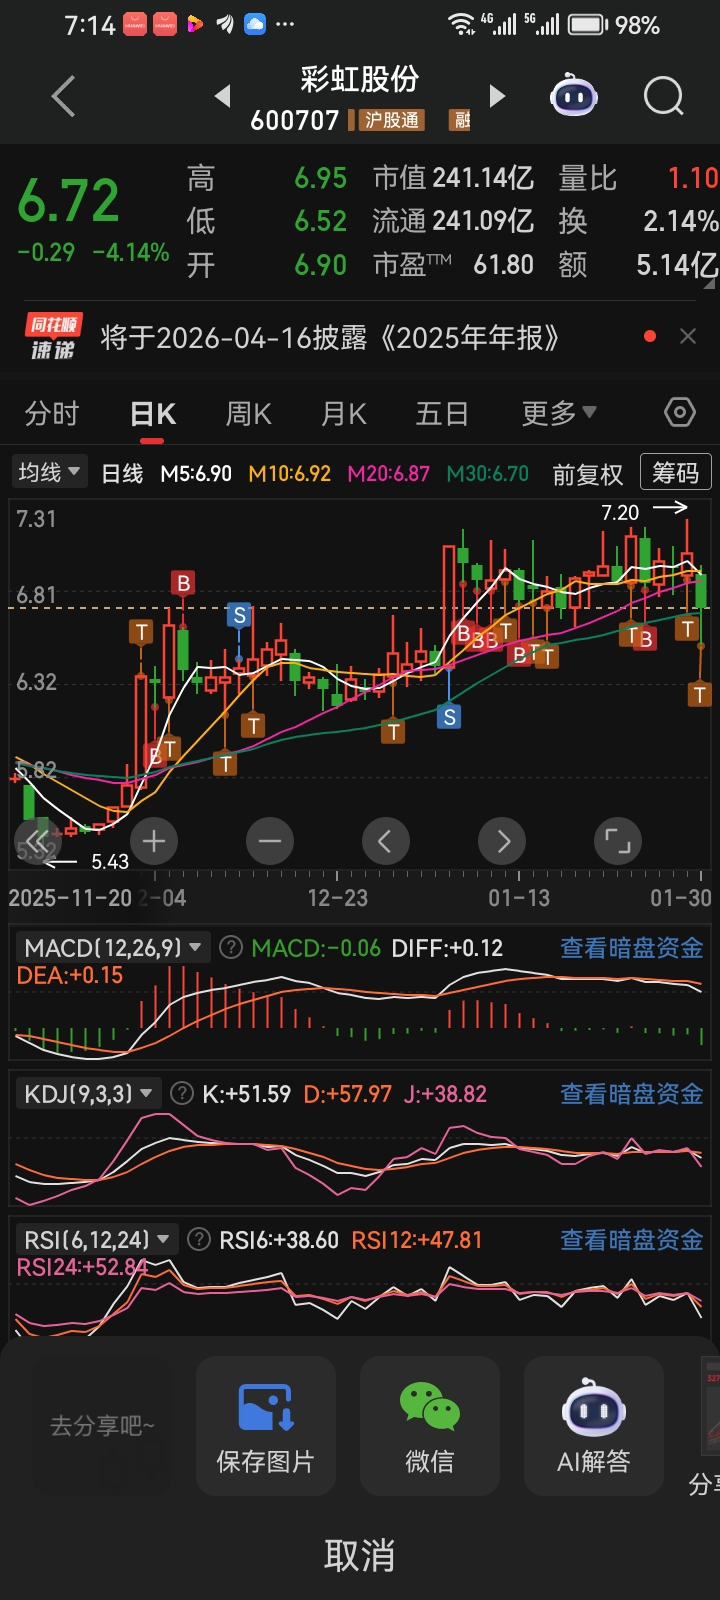Image resolution: width=720 pixels, height=1600 pixels.
Task: Tap the upper blue S marker
Action: (239, 615)
